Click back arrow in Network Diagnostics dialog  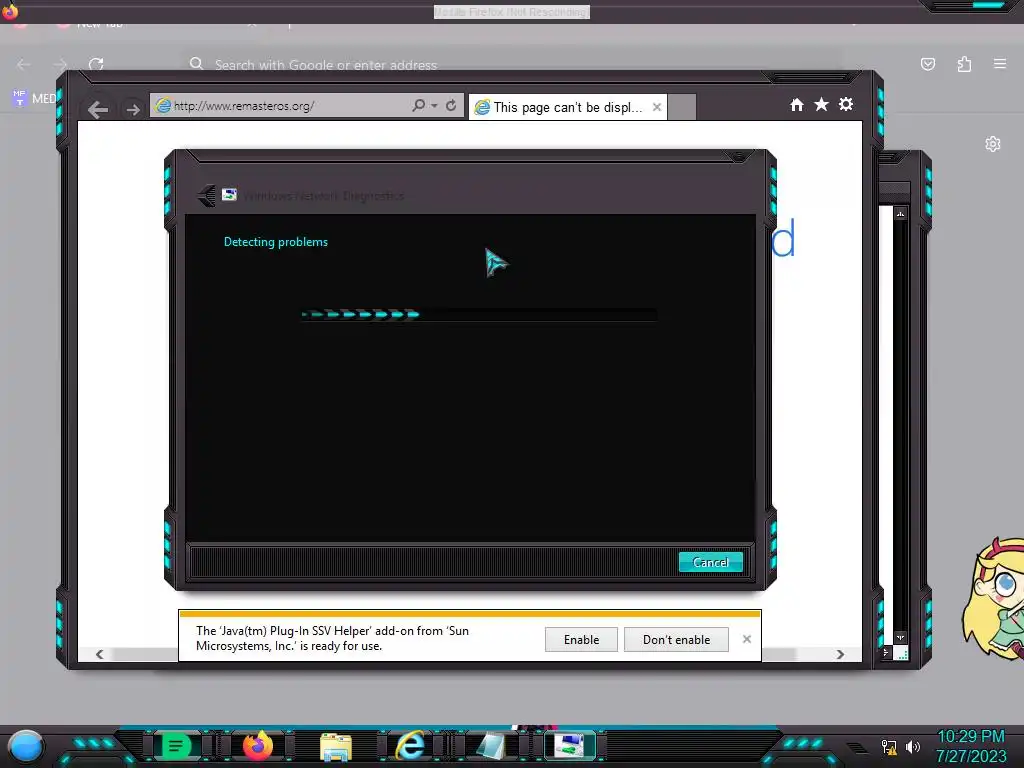[206, 195]
